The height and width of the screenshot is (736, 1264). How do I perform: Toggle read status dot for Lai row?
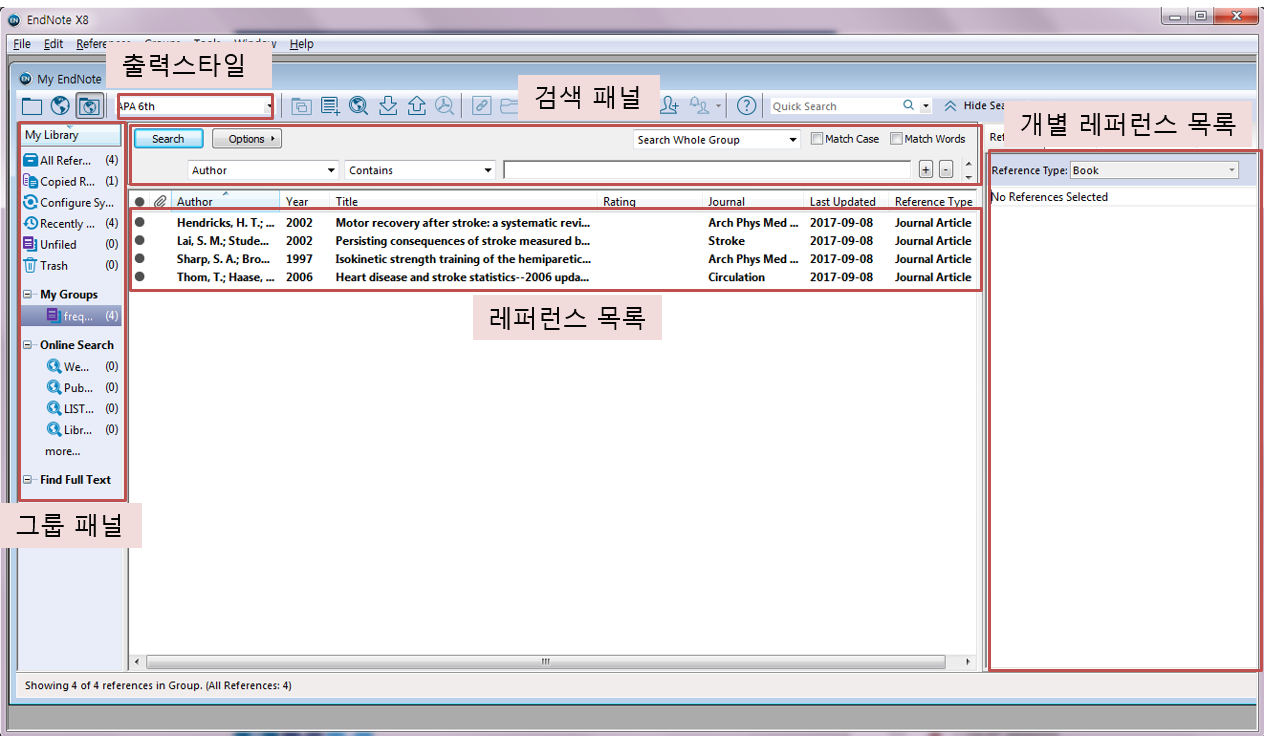pyautogui.click(x=140, y=240)
